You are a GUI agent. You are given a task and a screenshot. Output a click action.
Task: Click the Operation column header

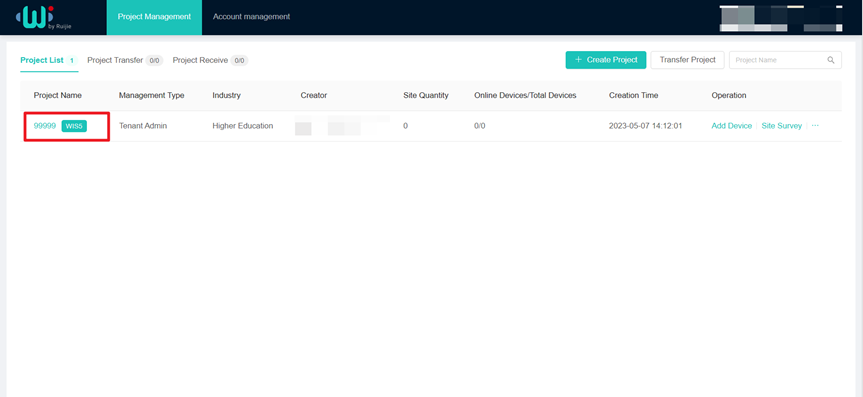[729, 95]
